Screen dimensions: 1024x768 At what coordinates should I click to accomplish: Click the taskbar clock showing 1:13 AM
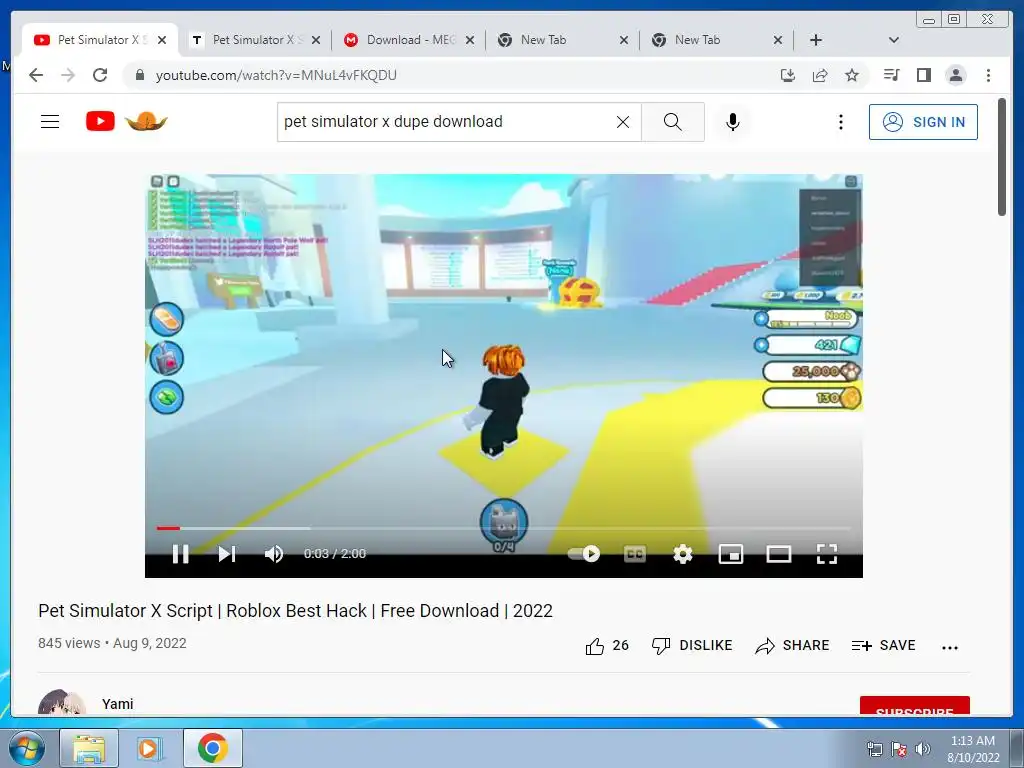coord(972,748)
